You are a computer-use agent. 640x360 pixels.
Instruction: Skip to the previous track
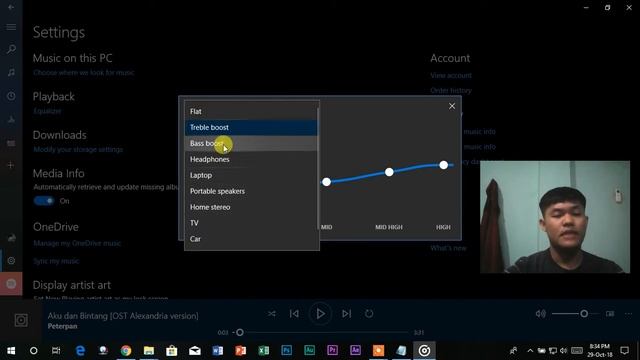click(294, 313)
